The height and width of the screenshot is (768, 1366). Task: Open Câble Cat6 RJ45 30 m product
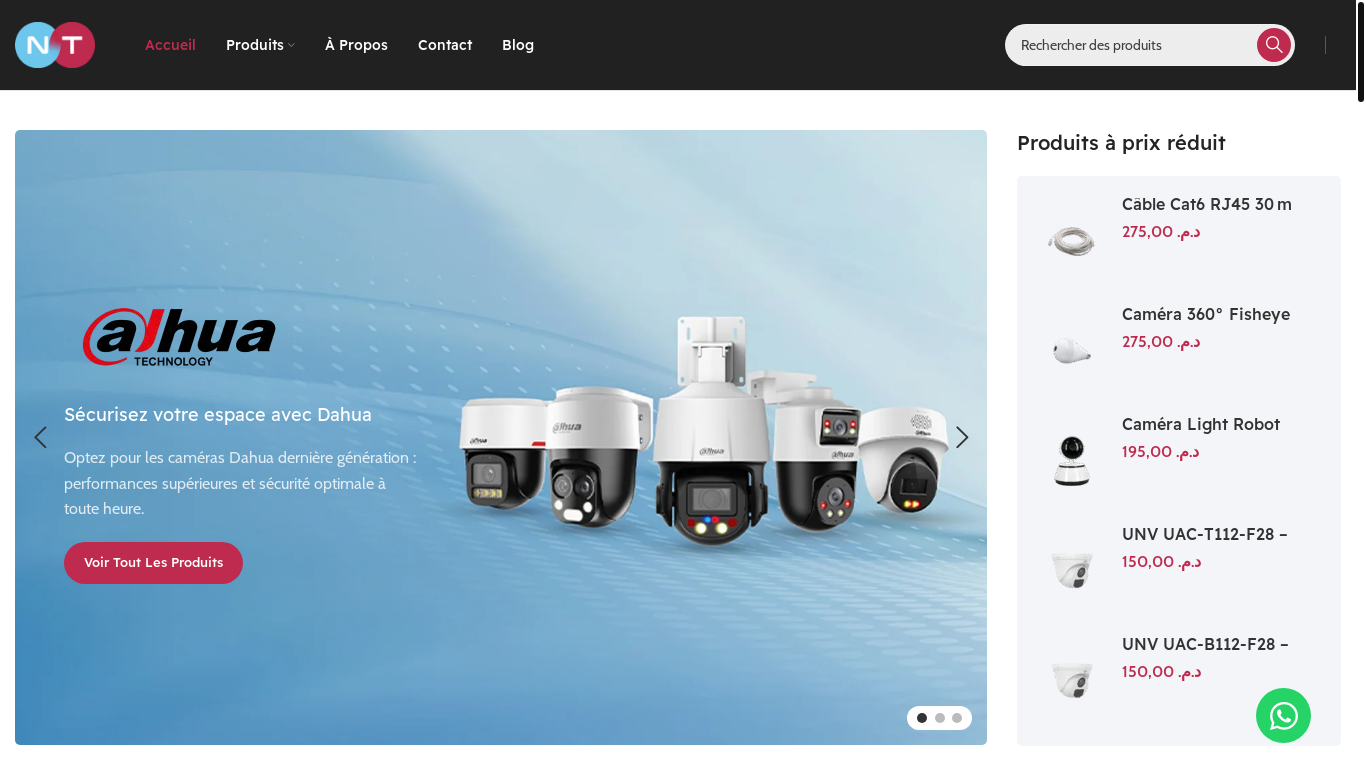pos(1207,204)
